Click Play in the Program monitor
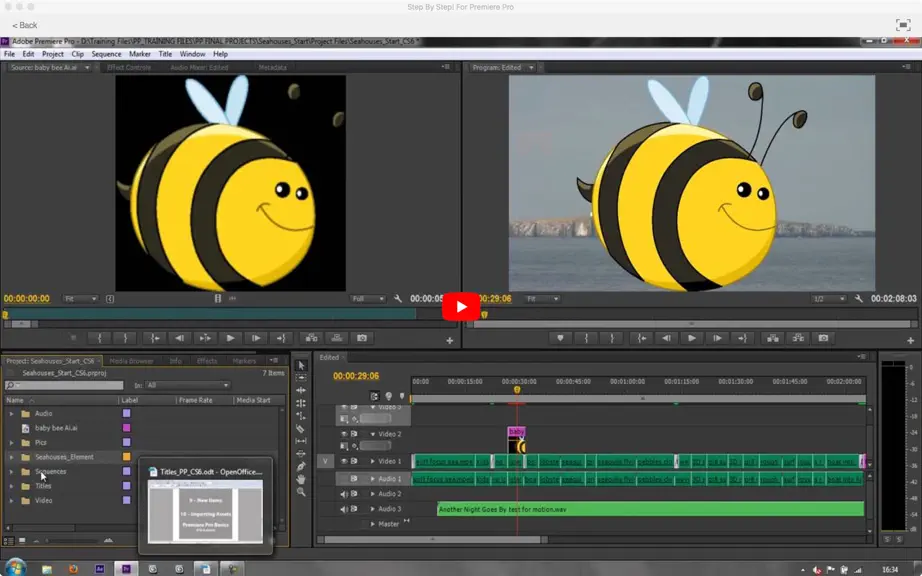922x576 pixels. pyautogui.click(x=692, y=338)
